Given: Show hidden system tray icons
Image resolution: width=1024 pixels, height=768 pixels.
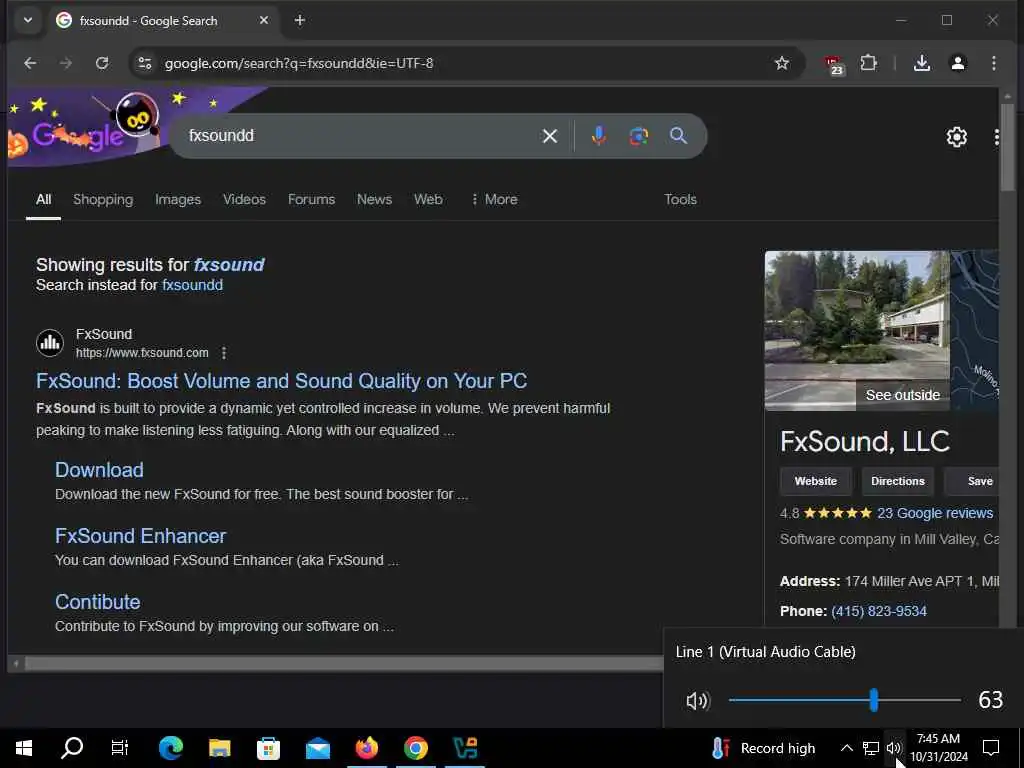Looking at the screenshot, I should [x=846, y=748].
